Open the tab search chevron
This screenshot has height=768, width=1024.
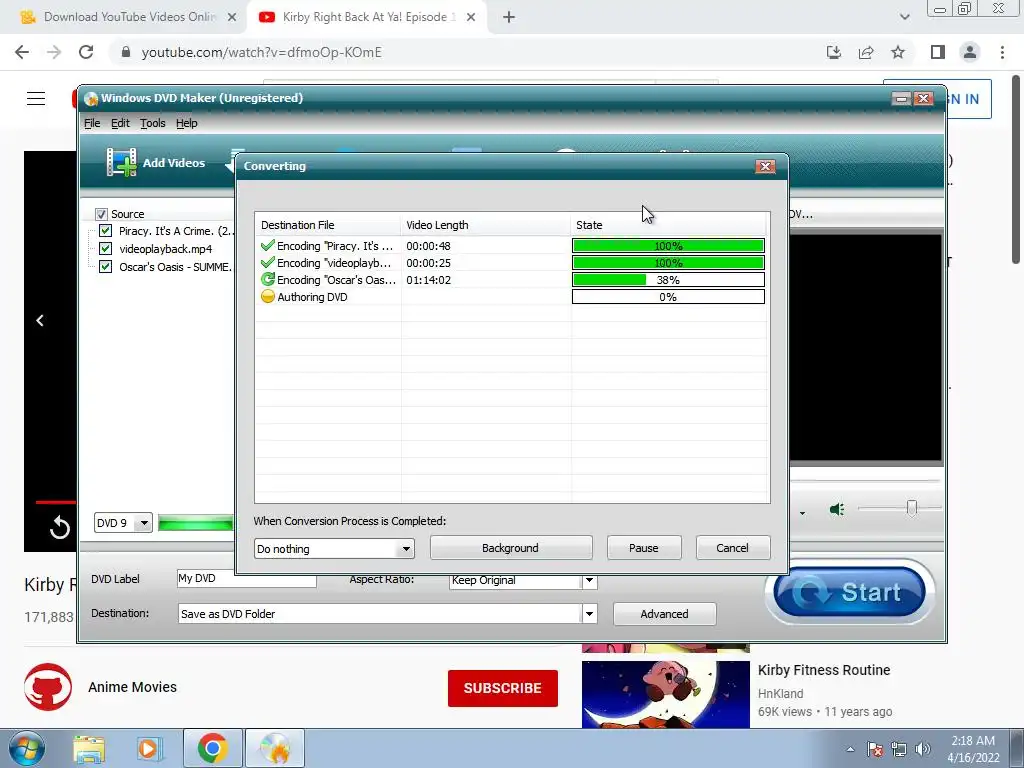(x=904, y=18)
